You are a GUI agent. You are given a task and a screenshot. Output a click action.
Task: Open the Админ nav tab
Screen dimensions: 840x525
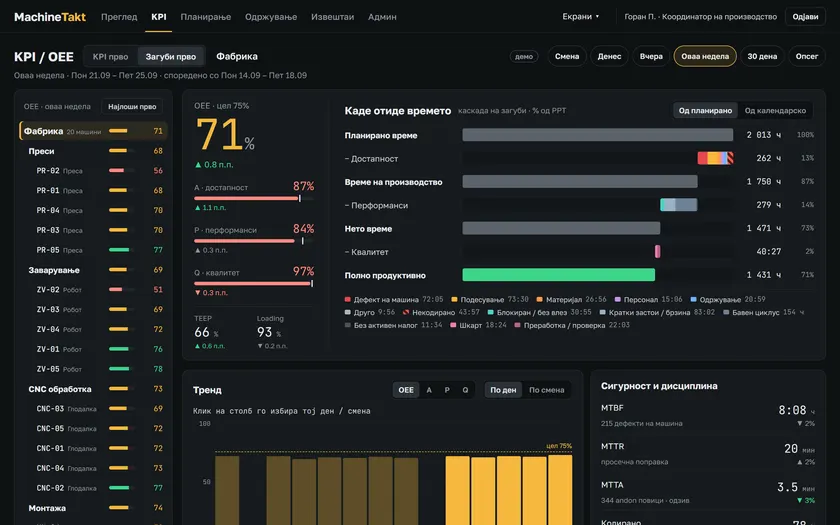click(382, 17)
